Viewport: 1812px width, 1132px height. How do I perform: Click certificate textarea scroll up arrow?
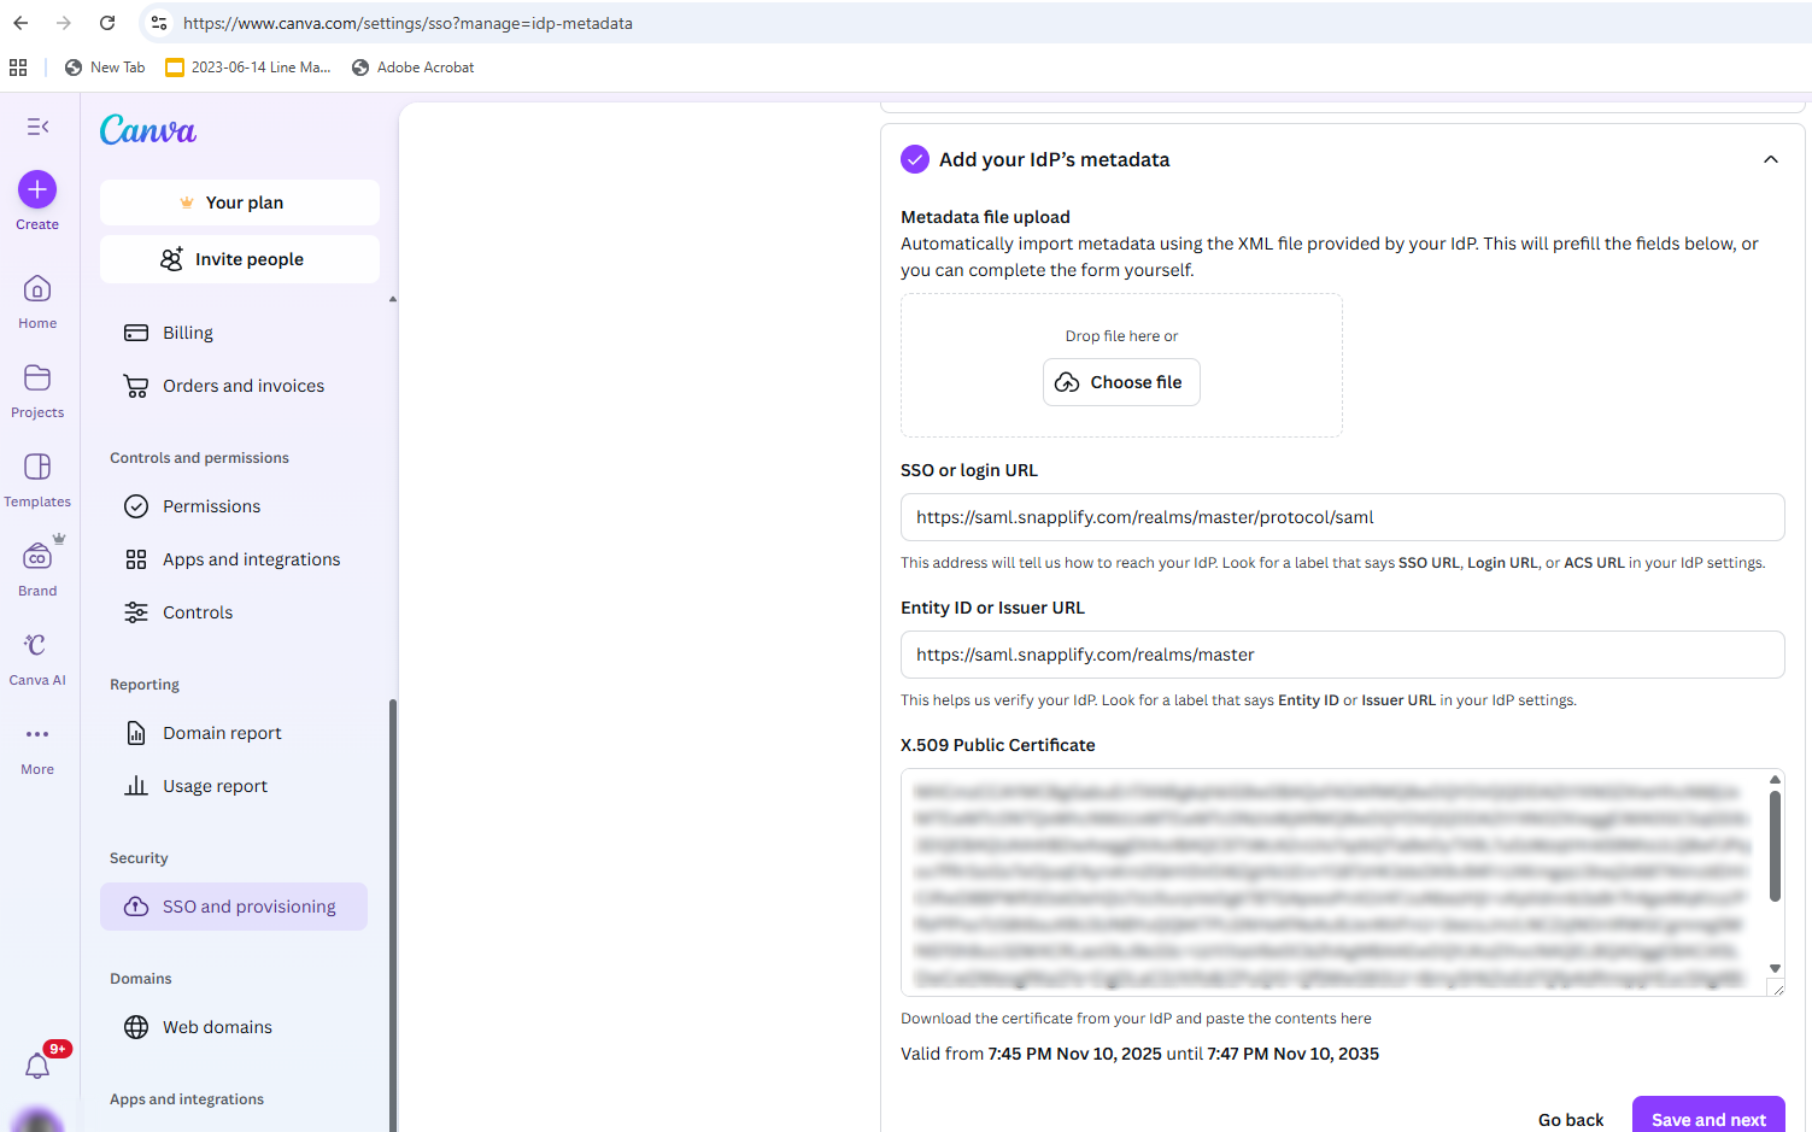1775,780
